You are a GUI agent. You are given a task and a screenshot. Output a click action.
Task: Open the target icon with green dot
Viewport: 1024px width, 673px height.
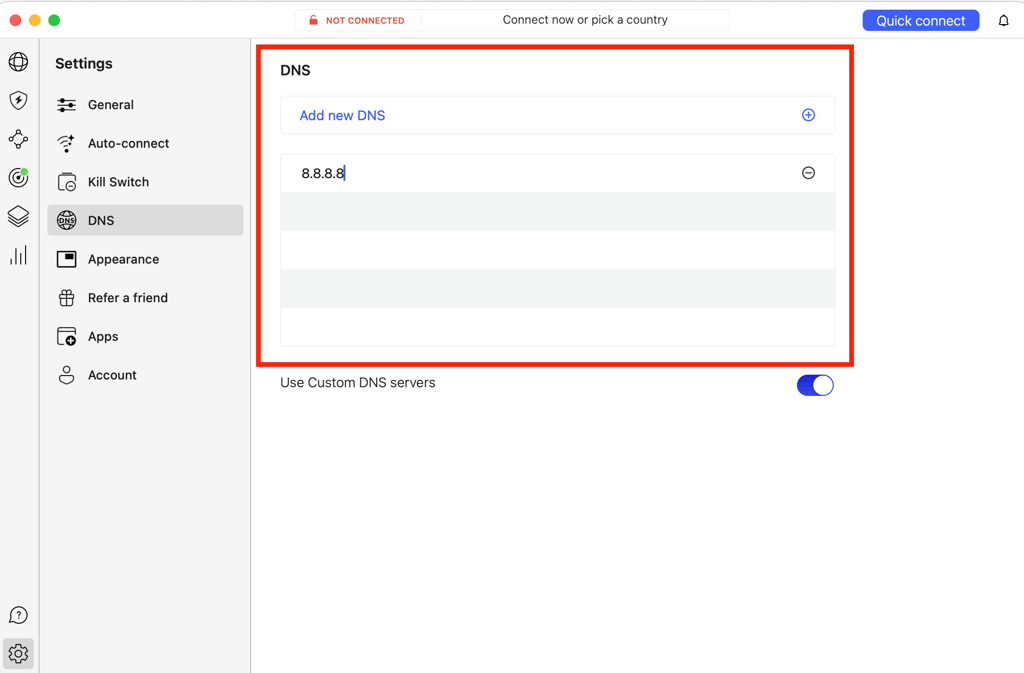pyautogui.click(x=18, y=177)
